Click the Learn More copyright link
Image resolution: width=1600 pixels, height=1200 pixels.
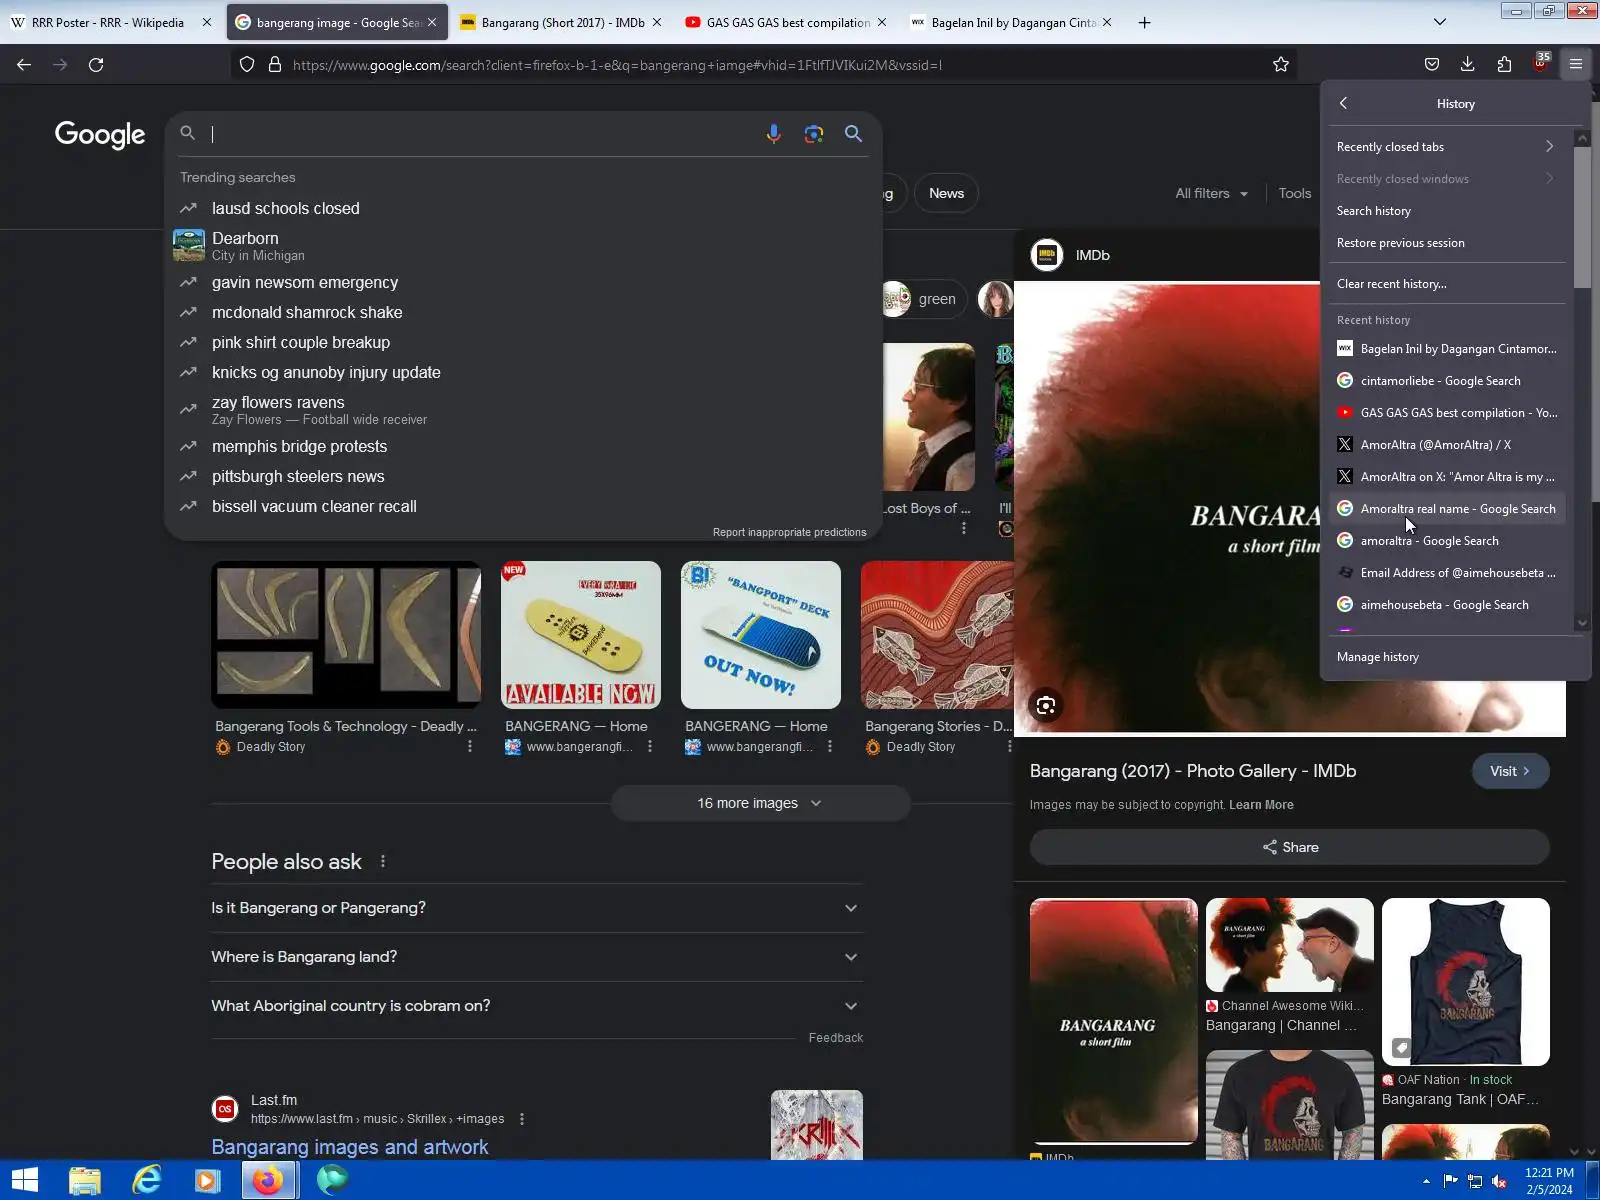1261,805
